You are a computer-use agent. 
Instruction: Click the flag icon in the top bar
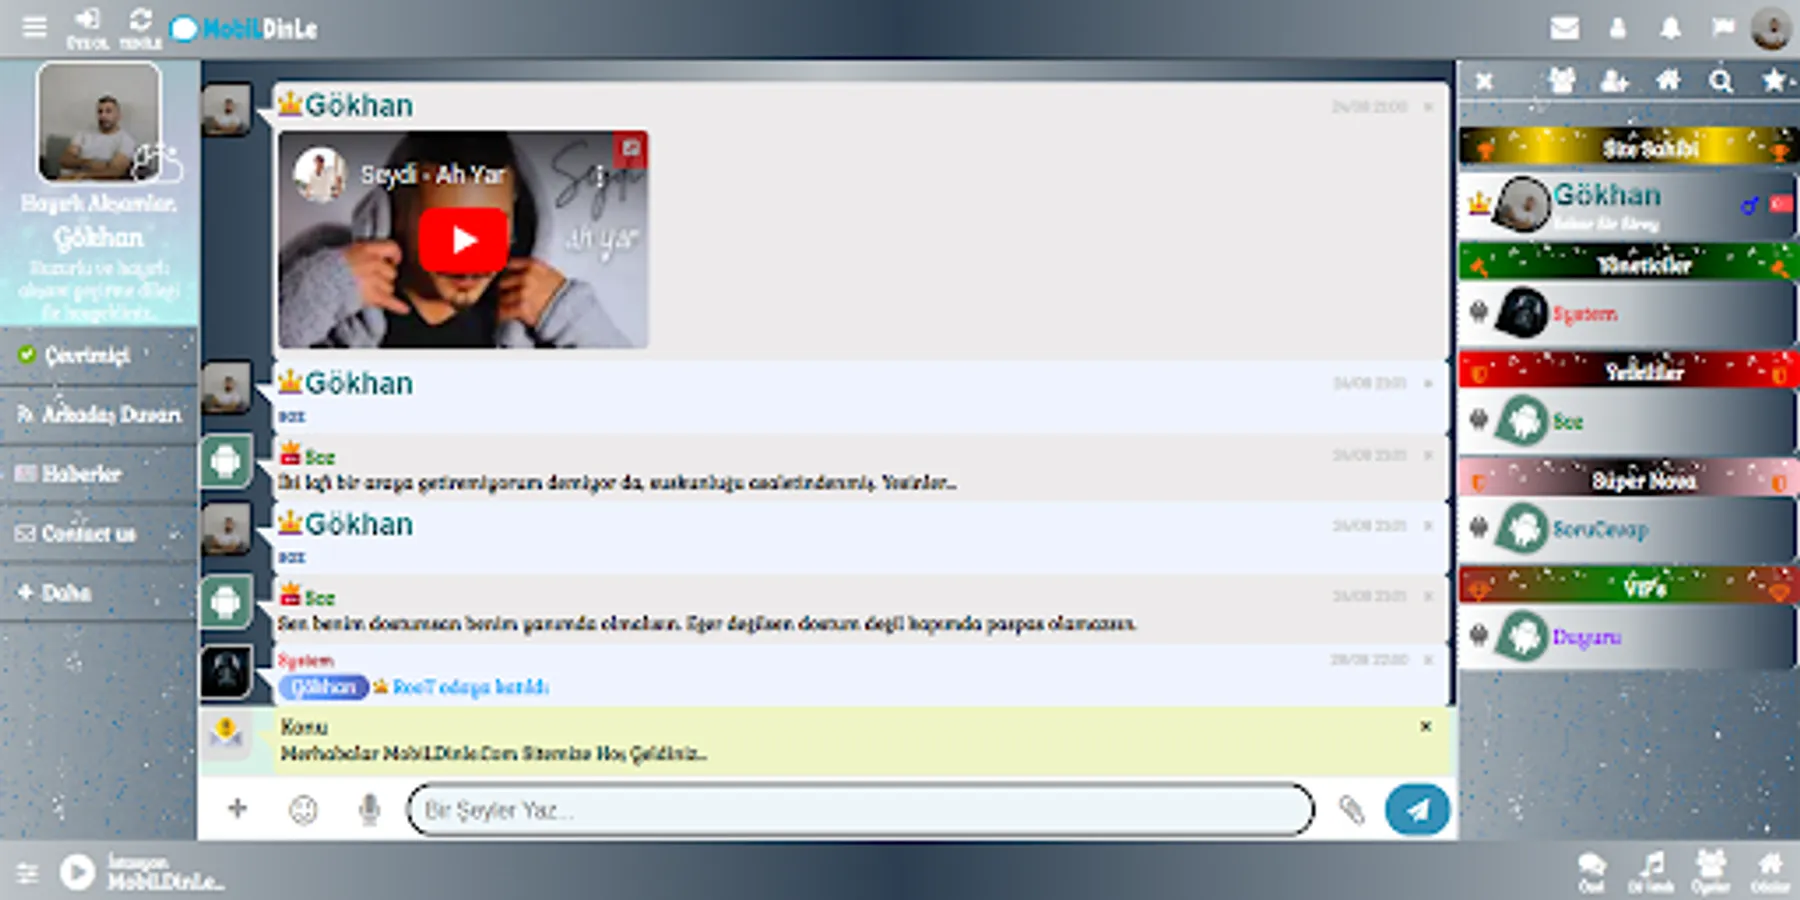[x=1722, y=27]
